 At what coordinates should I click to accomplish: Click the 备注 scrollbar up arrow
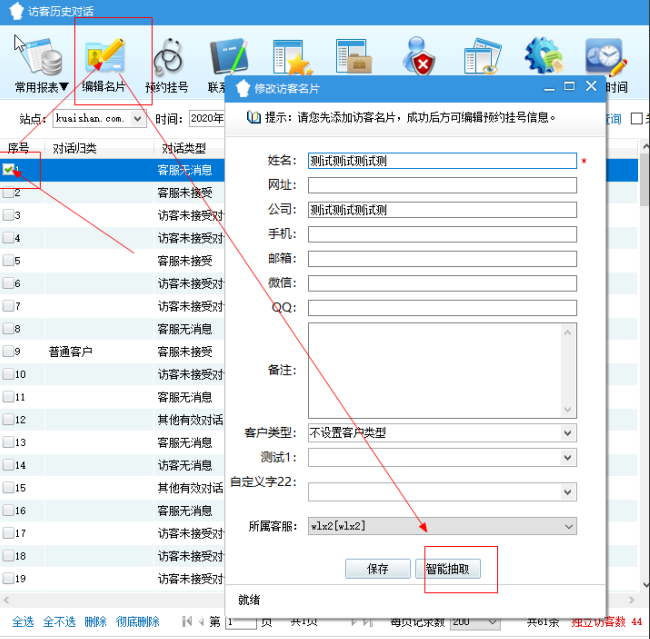click(x=568, y=333)
